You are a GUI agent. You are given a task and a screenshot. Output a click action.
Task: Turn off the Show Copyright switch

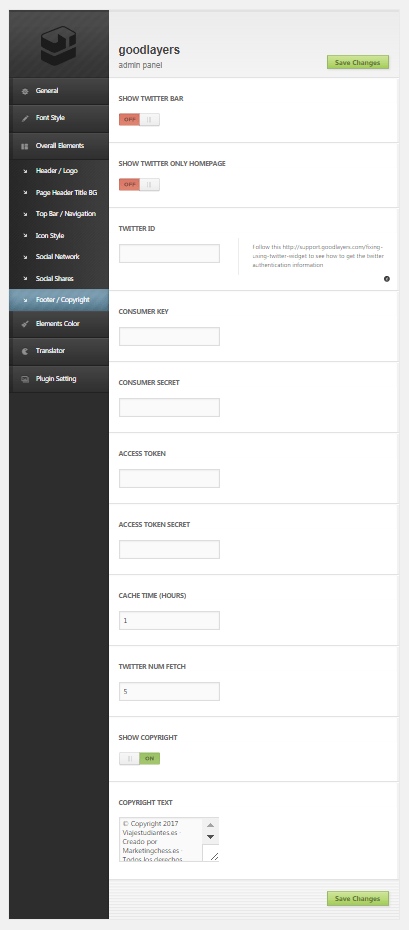139,759
